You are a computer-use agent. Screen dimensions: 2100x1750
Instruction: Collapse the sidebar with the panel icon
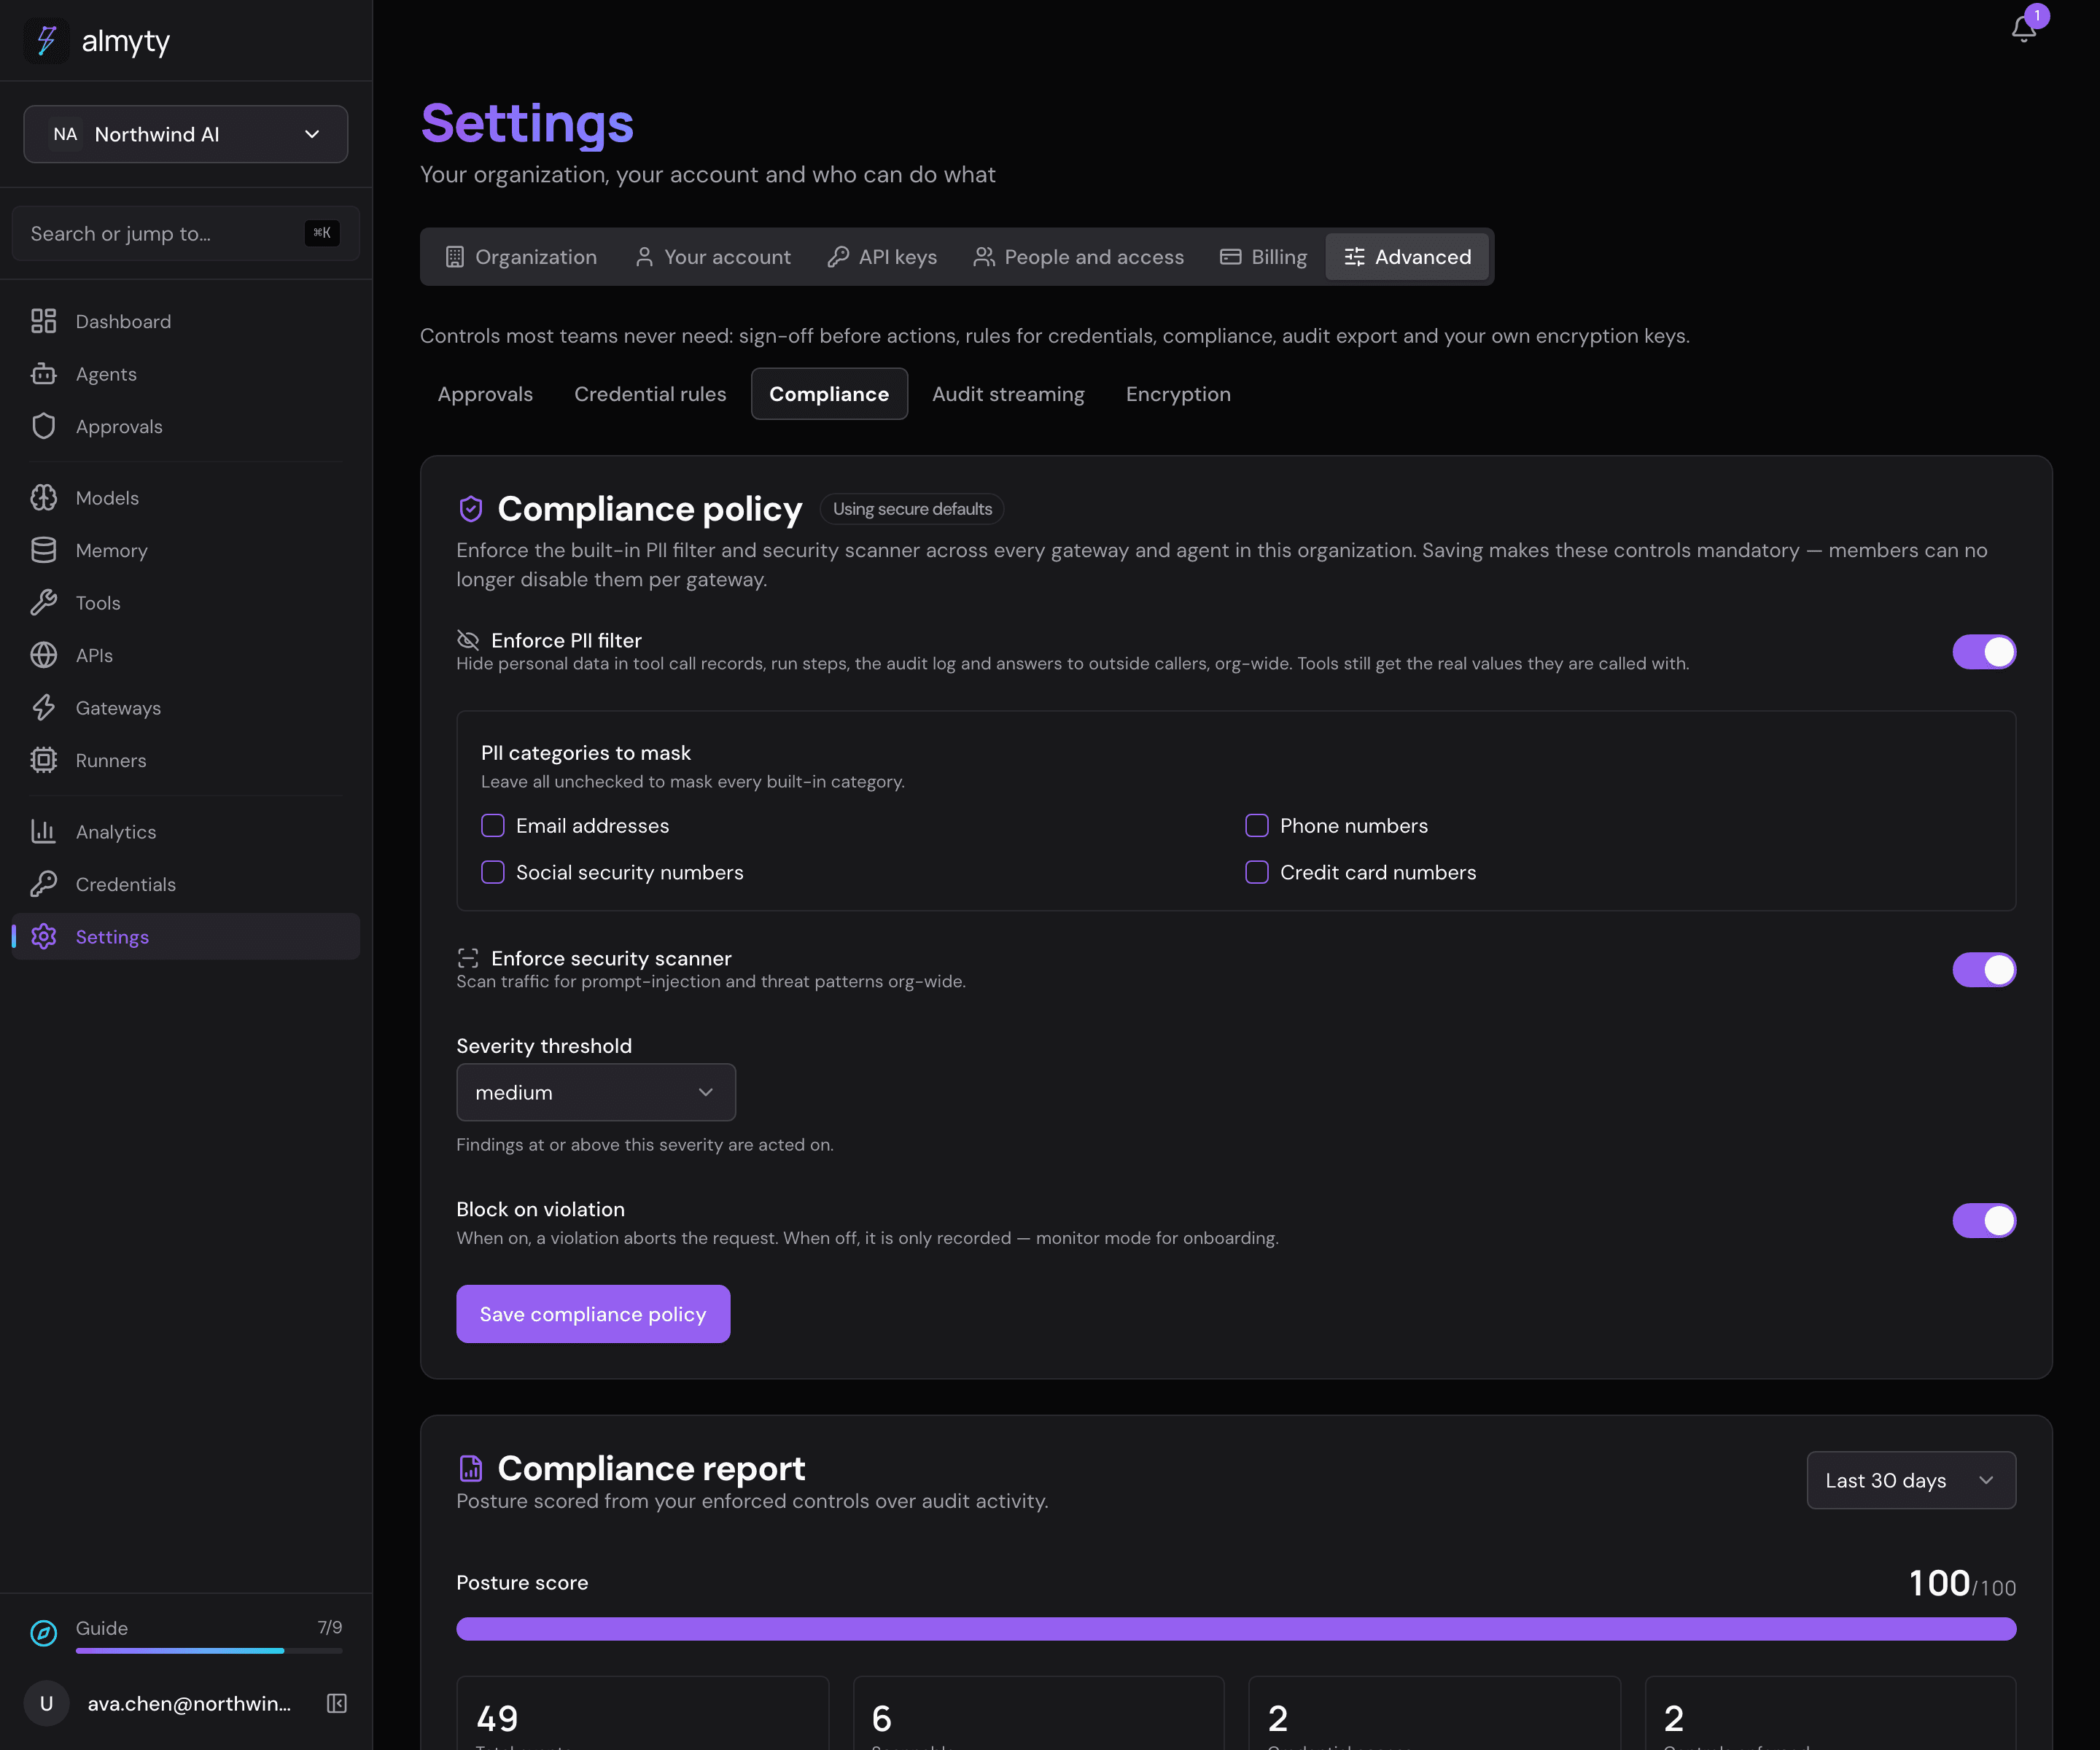(x=337, y=1703)
